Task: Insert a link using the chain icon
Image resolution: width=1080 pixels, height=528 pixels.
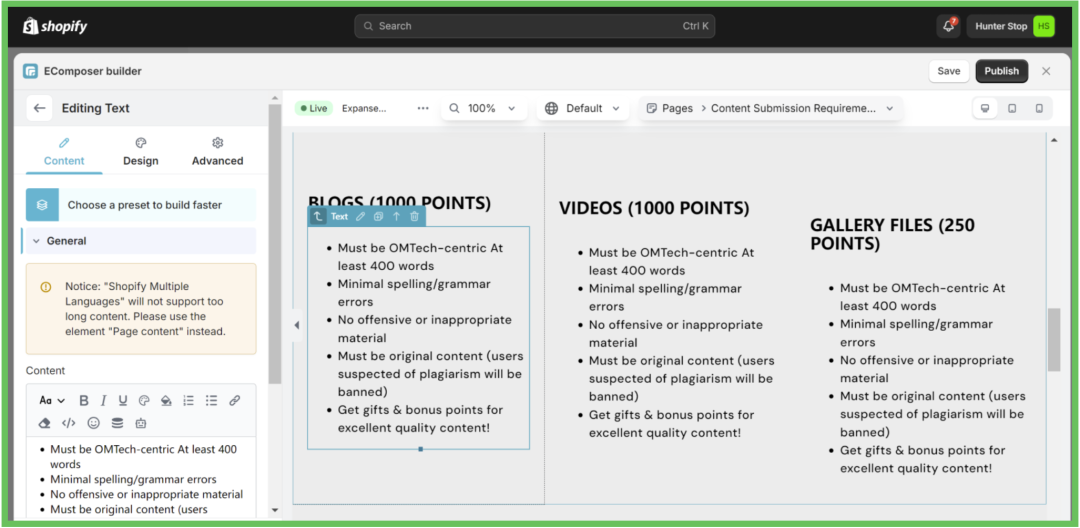Action: pos(235,401)
